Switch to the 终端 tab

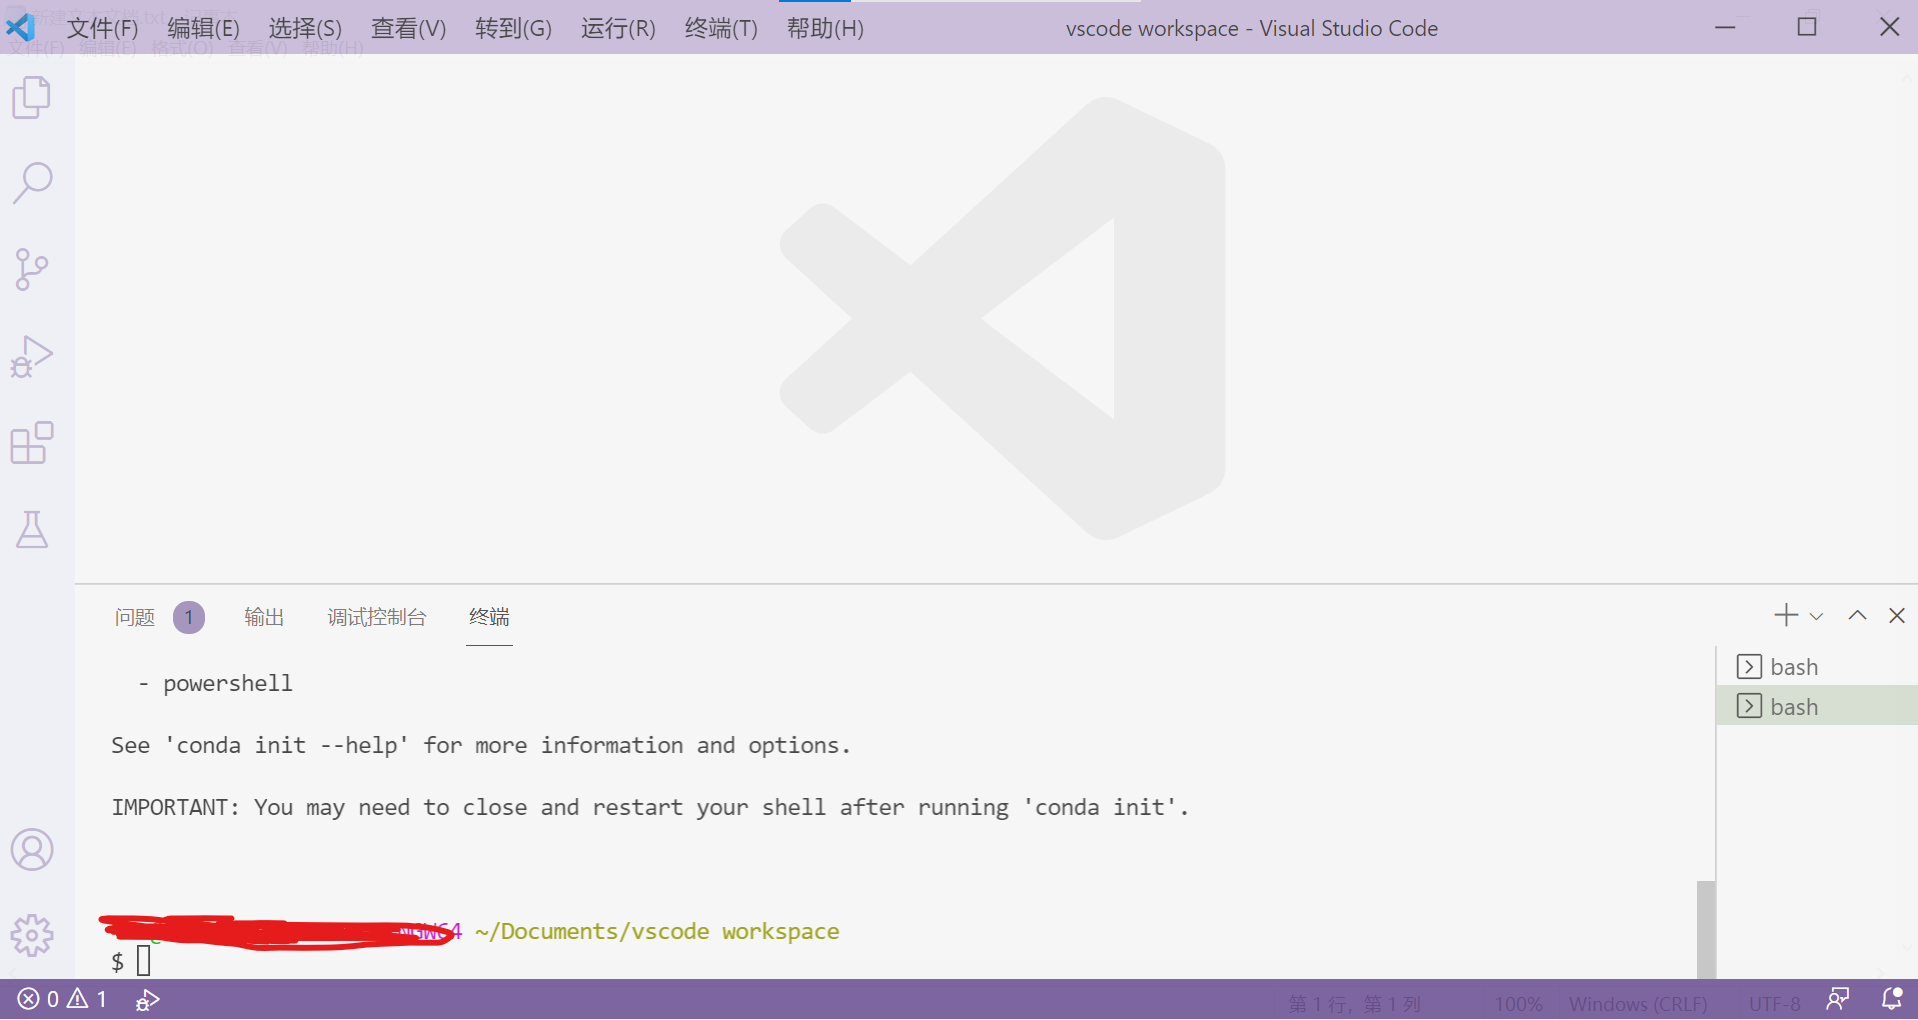(489, 617)
